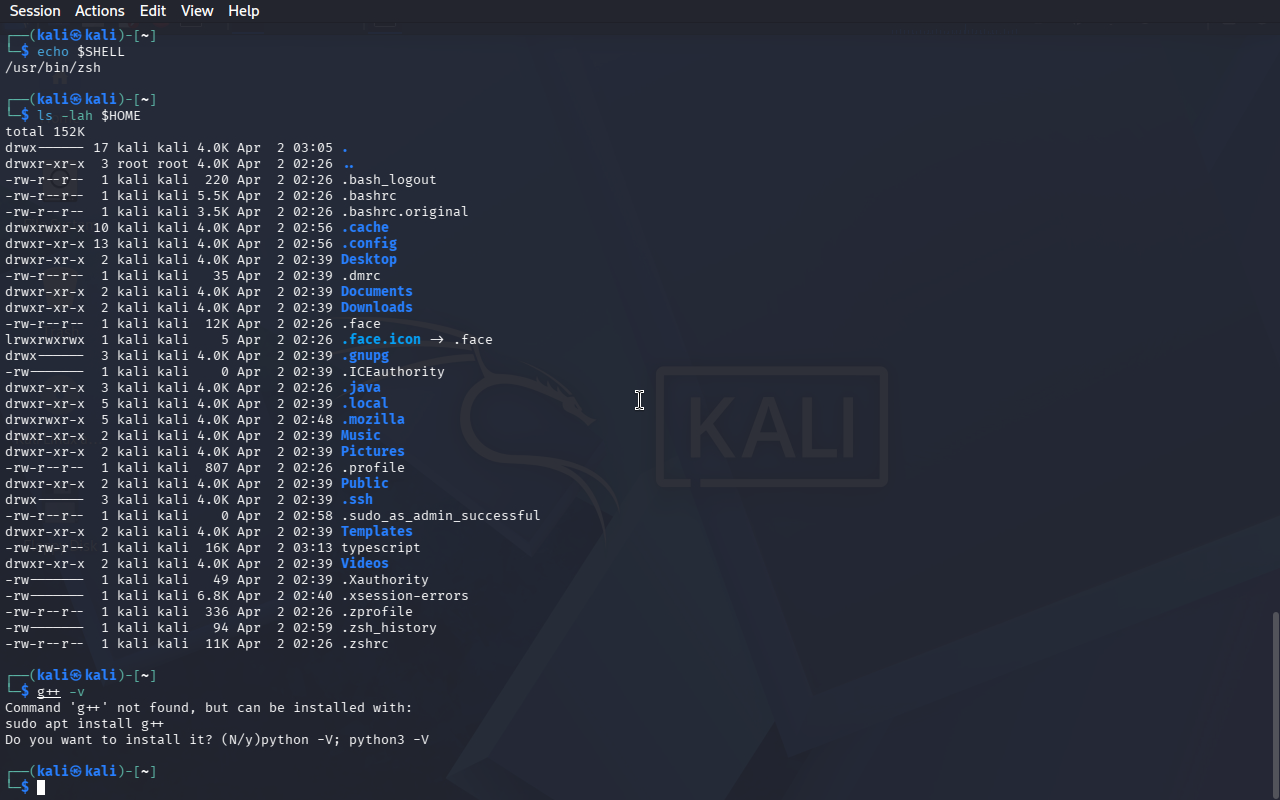Click the Documents directory entry
1280x800 pixels.
[376, 292]
